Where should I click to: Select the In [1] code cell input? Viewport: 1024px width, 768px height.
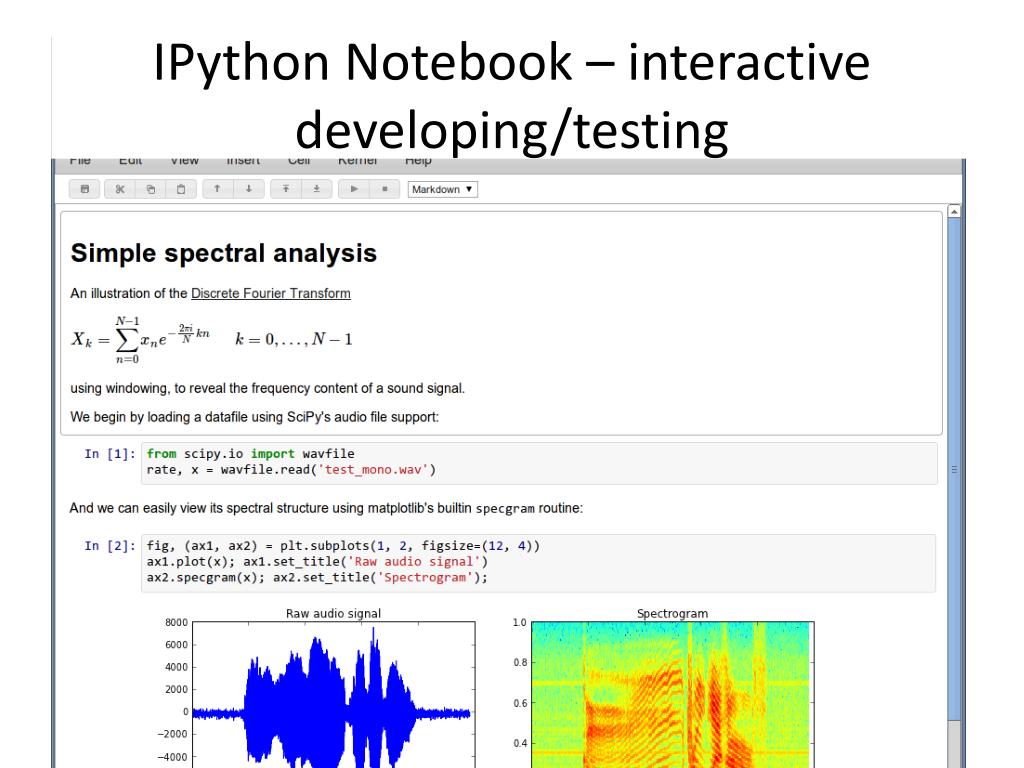pyautogui.click(x=539, y=463)
